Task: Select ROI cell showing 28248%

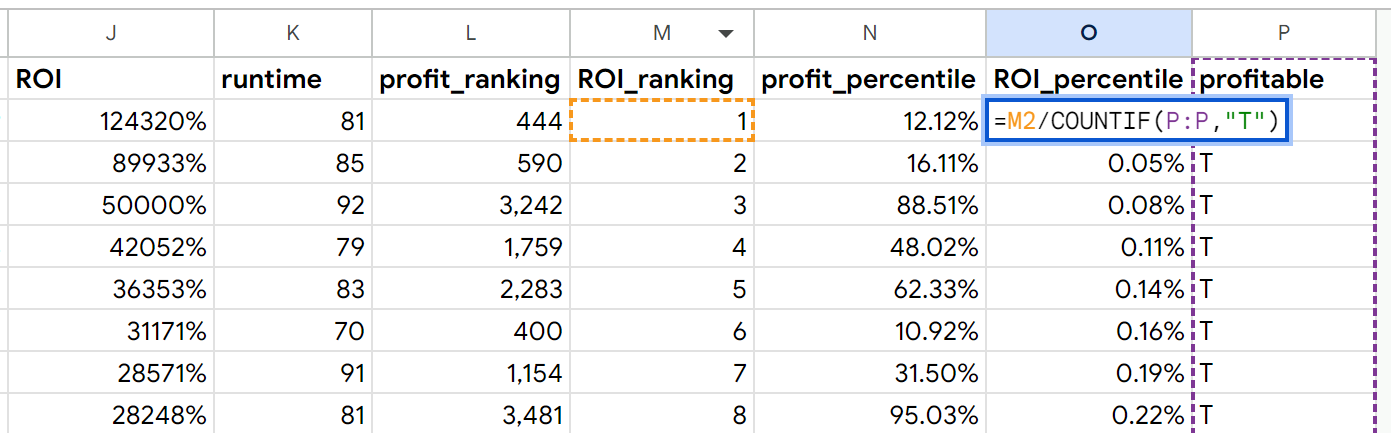Action: (x=110, y=414)
